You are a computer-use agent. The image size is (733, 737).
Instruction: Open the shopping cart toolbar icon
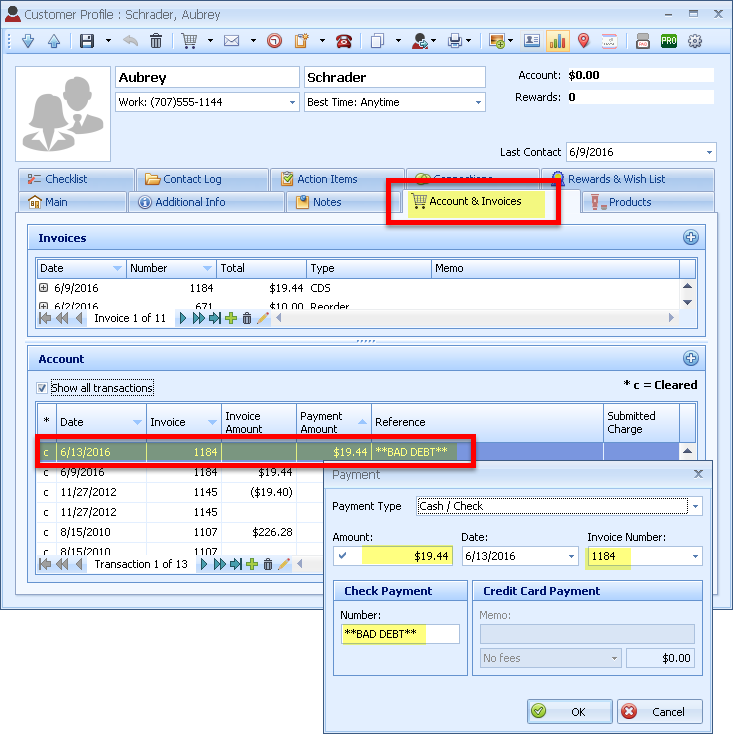tap(189, 41)
